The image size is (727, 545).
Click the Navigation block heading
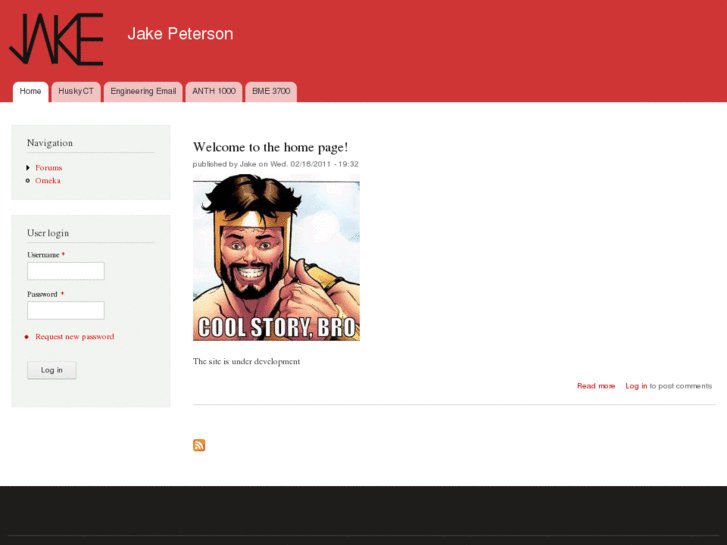click(x=50, y=143)
